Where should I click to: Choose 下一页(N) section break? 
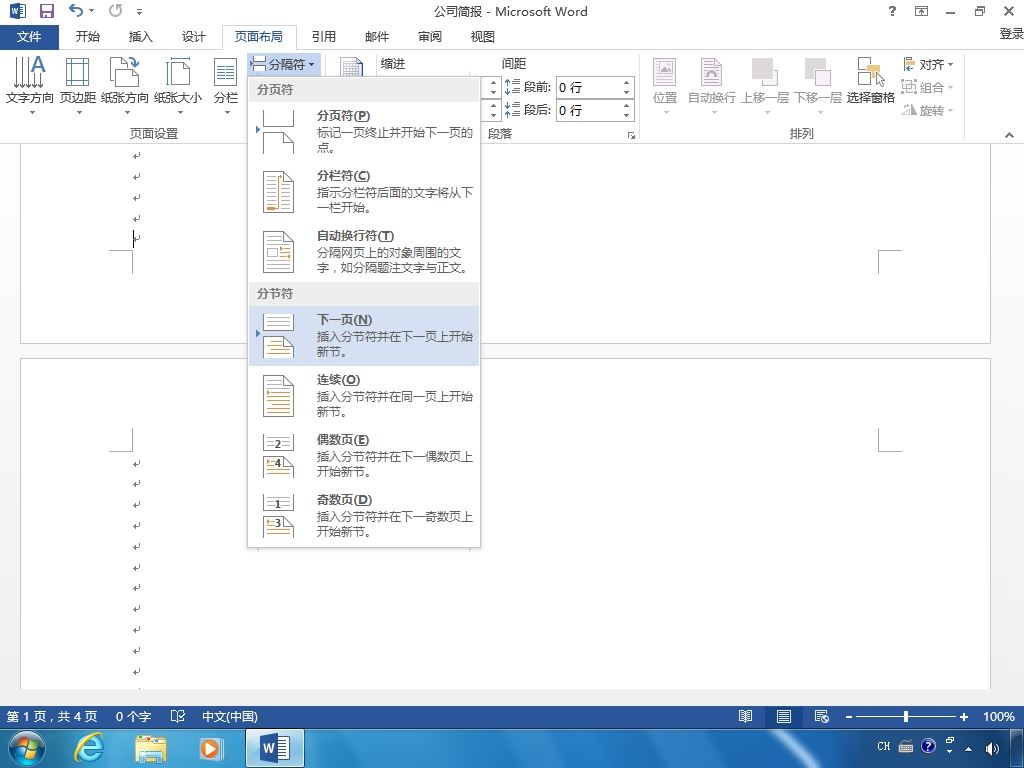point(364,335)
